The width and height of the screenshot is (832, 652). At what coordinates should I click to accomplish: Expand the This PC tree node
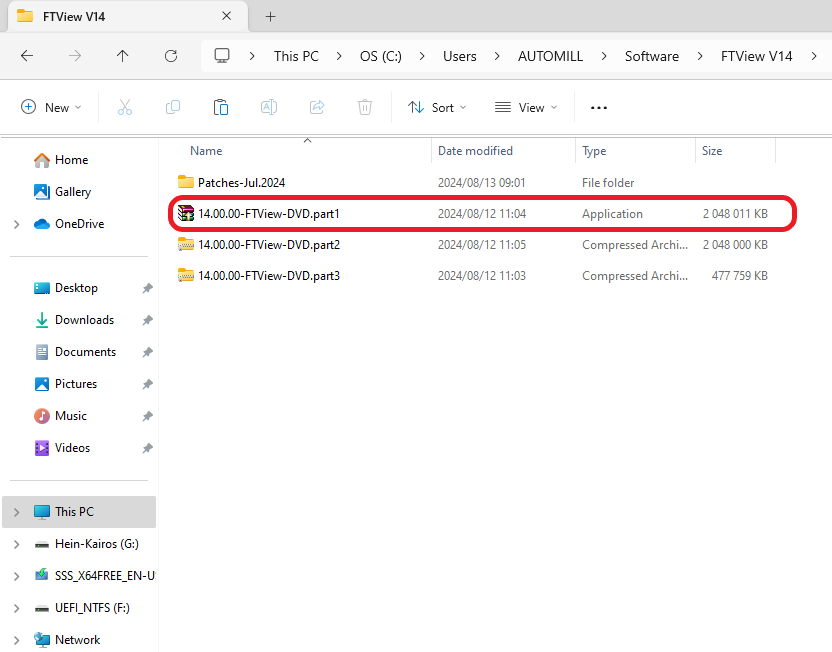(x=16, y=512)
